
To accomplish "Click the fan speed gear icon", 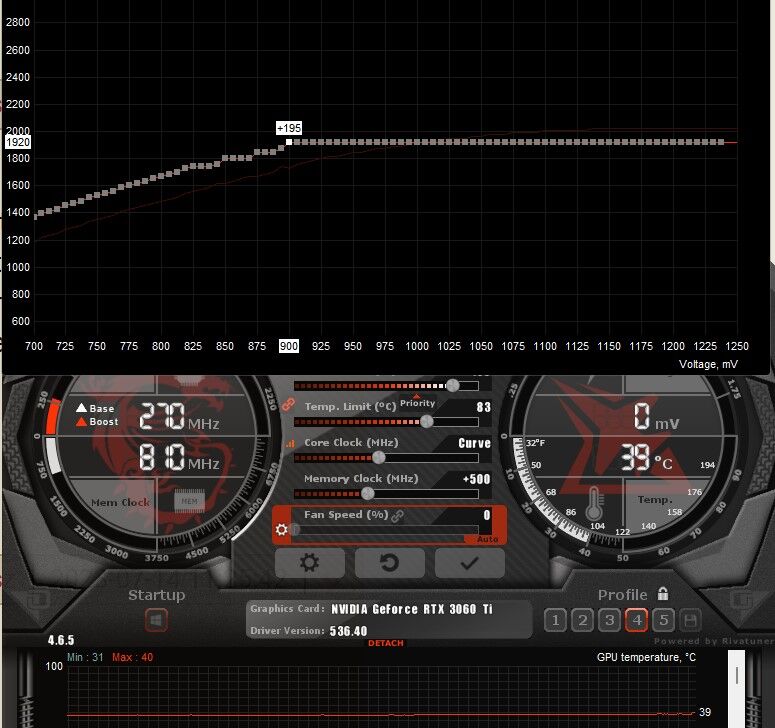I will pos(282,529).
